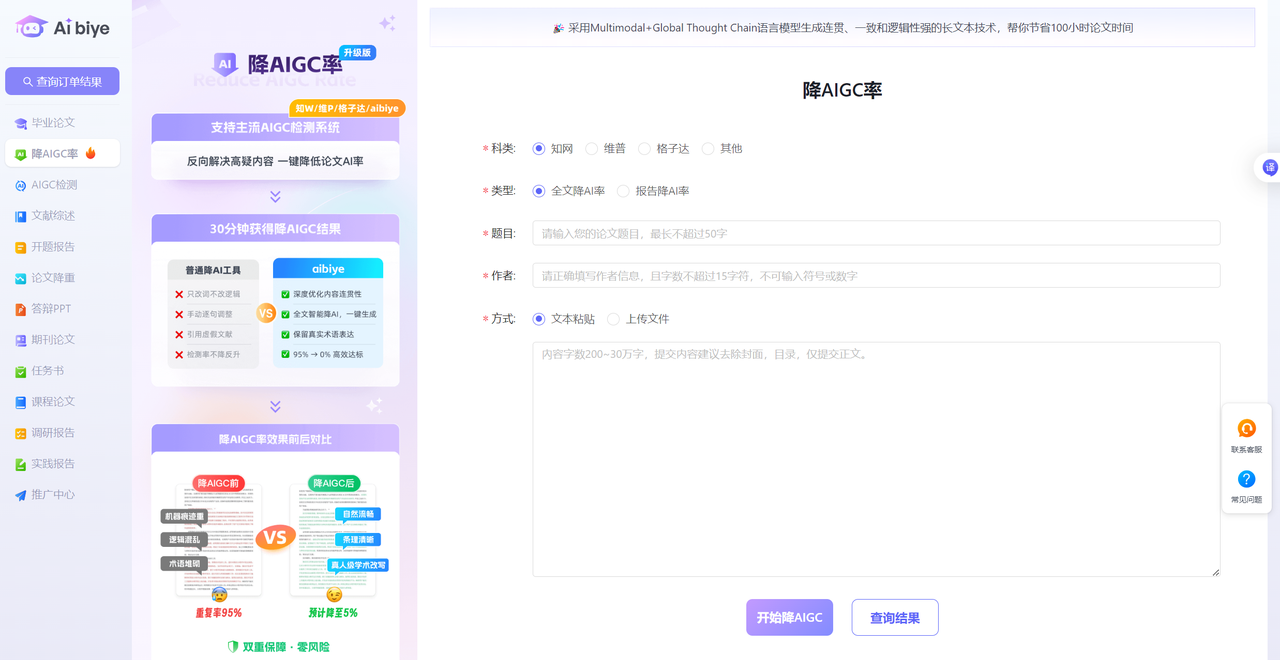1280x660 pixels.
Task: Click the 题目 title input field
Action: pos(876,233)
